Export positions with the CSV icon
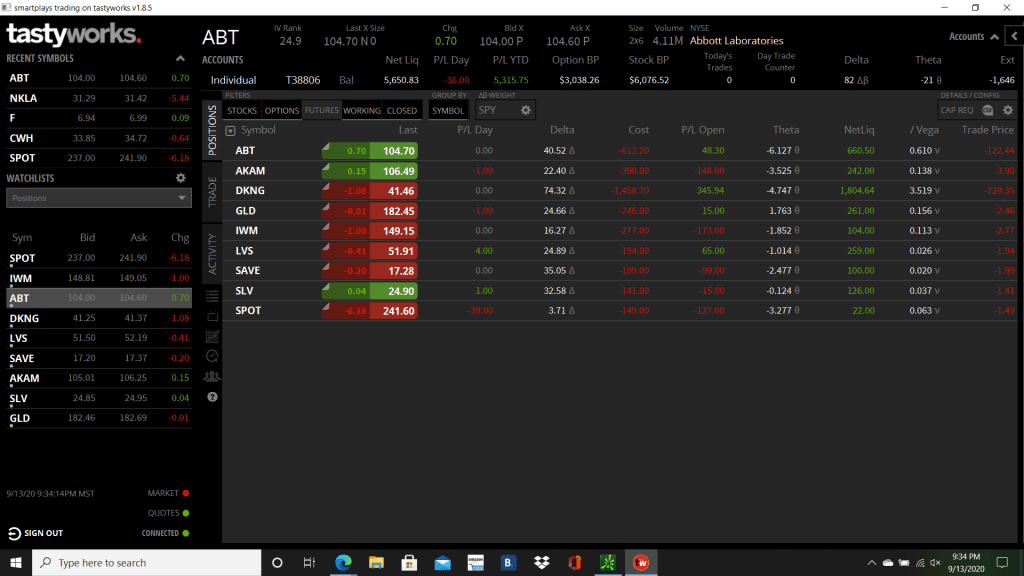 click(x=988, y=110)
